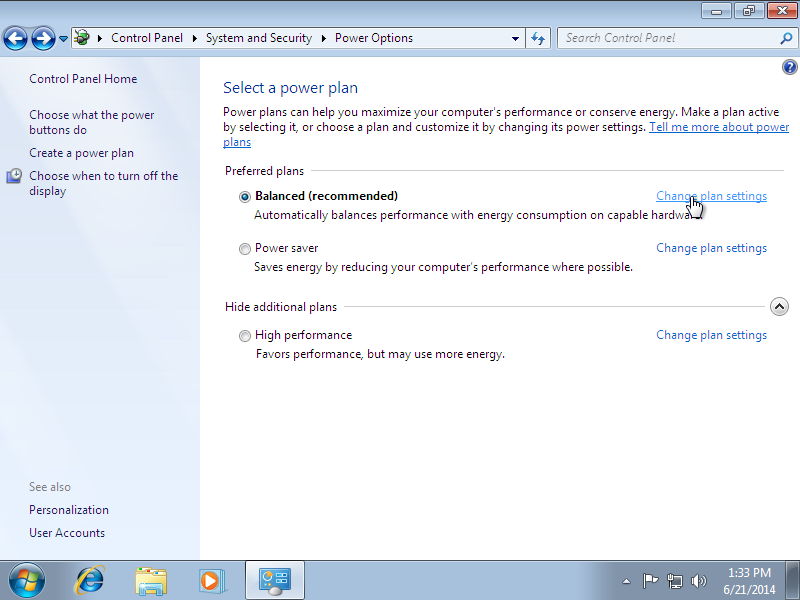Select the Power Options breadcrumb

[x=374, y=38]
